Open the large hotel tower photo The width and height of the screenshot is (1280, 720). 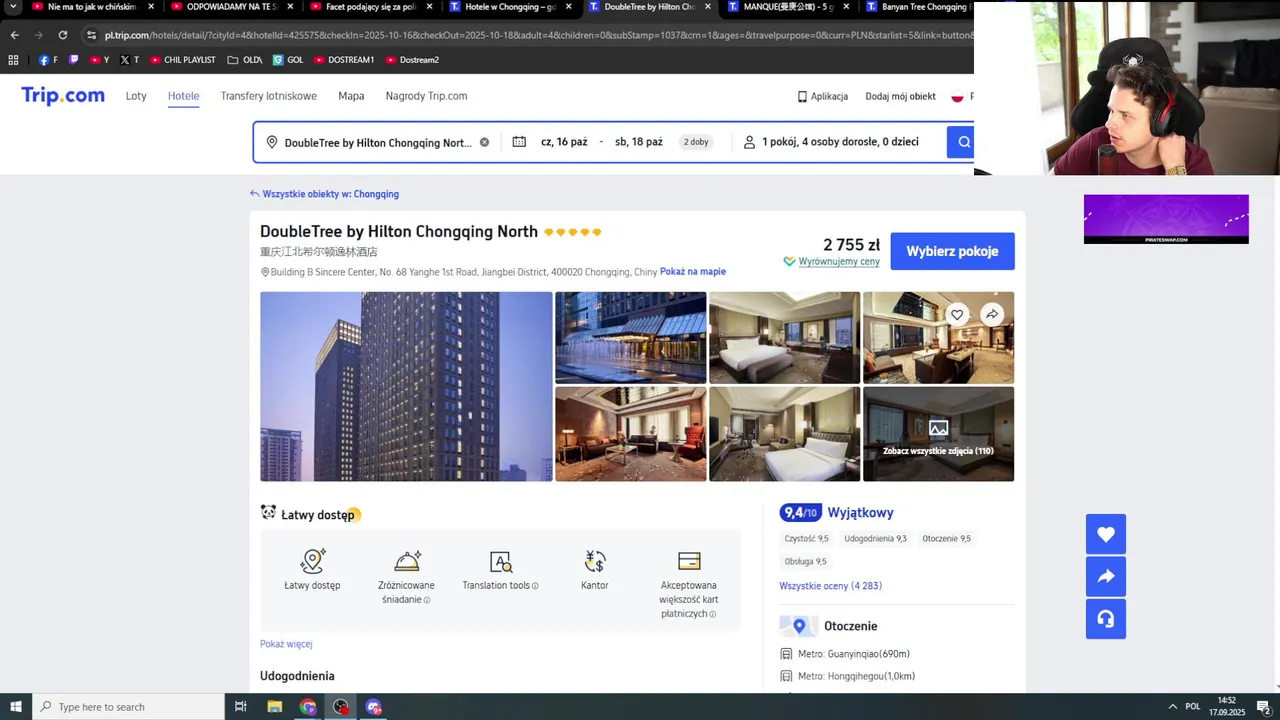[406, 386]
